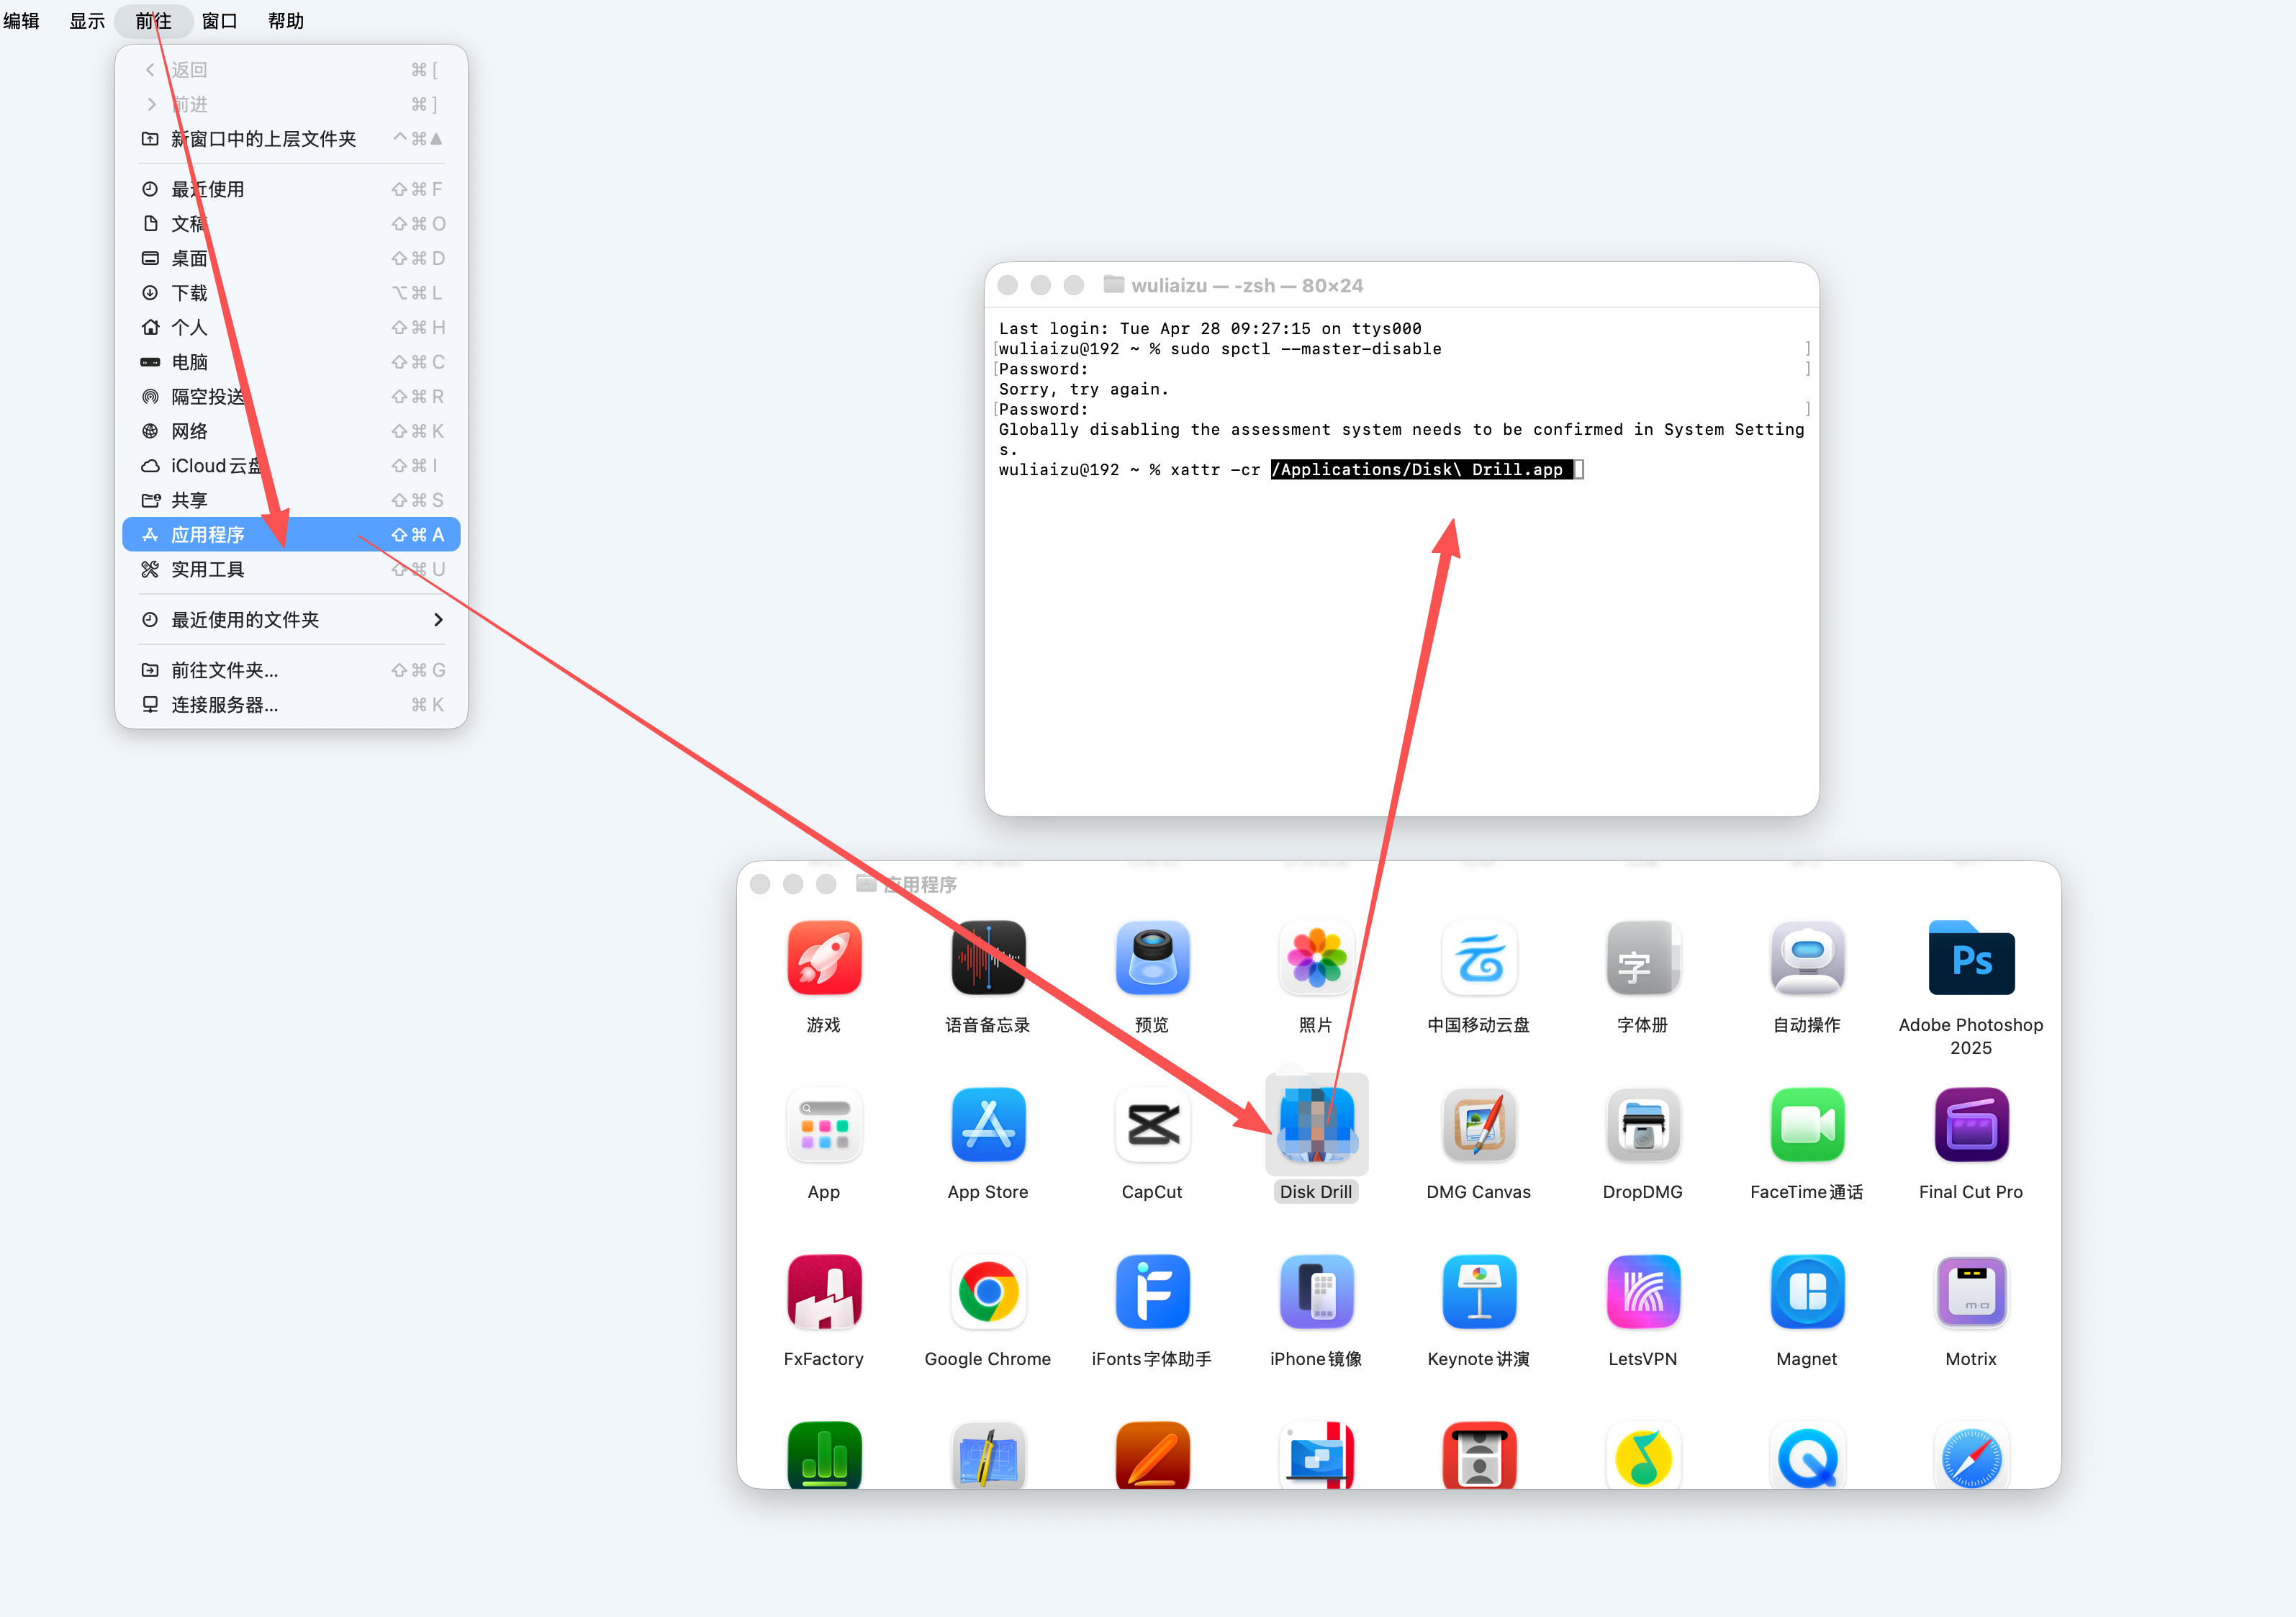Expand the 最近使用的文件夹 submenu
This screenshot has height=1617, width=2296.
291,620
